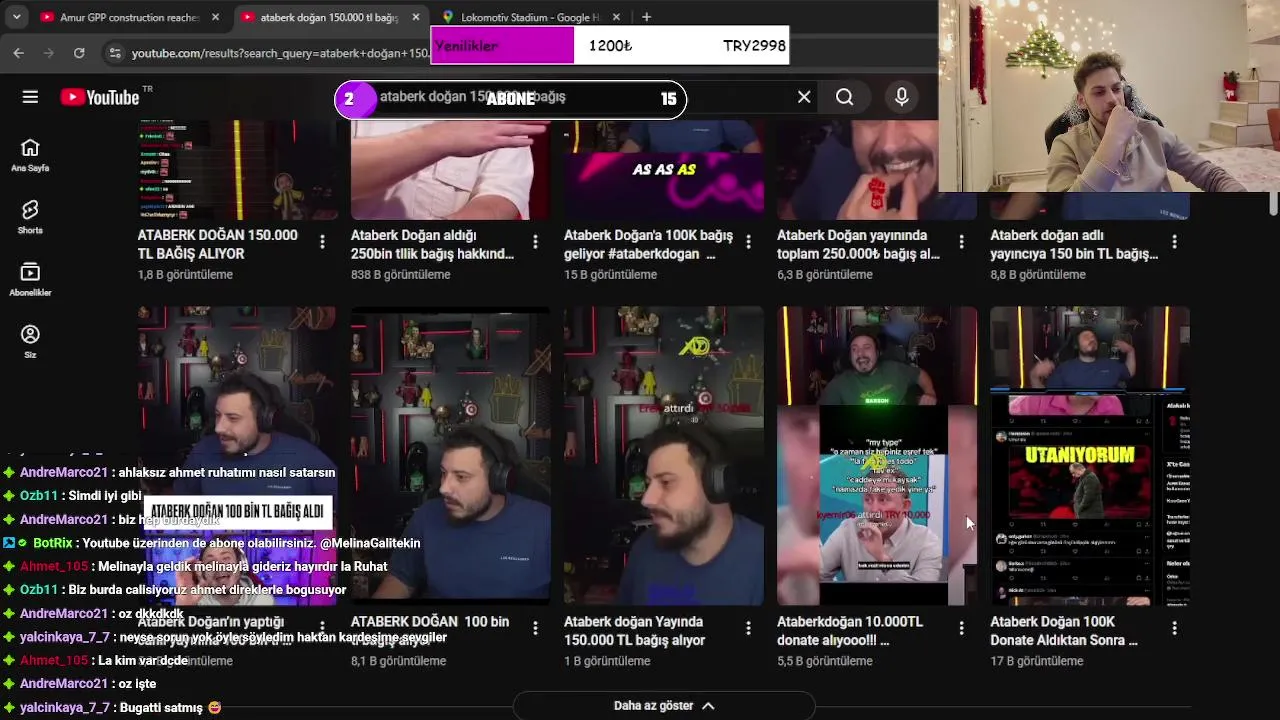
Task: Open site info icon in address bar
Action: pyautogui.click(x=115, y=53)
